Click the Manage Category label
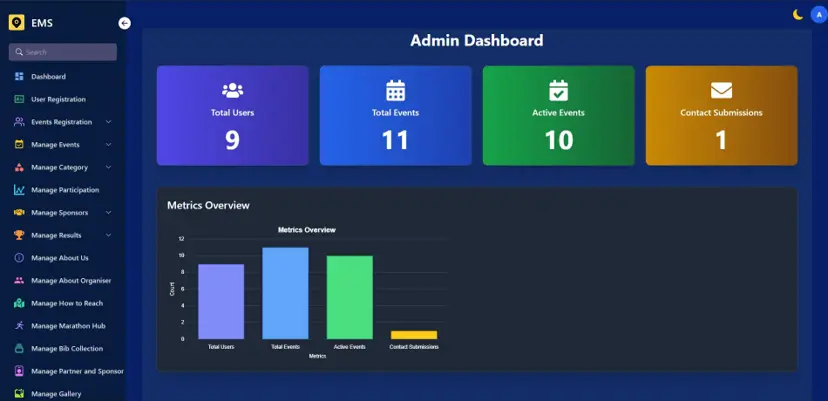Image resolution: width=828 pixels, height=401 pixels. (60, 167)
